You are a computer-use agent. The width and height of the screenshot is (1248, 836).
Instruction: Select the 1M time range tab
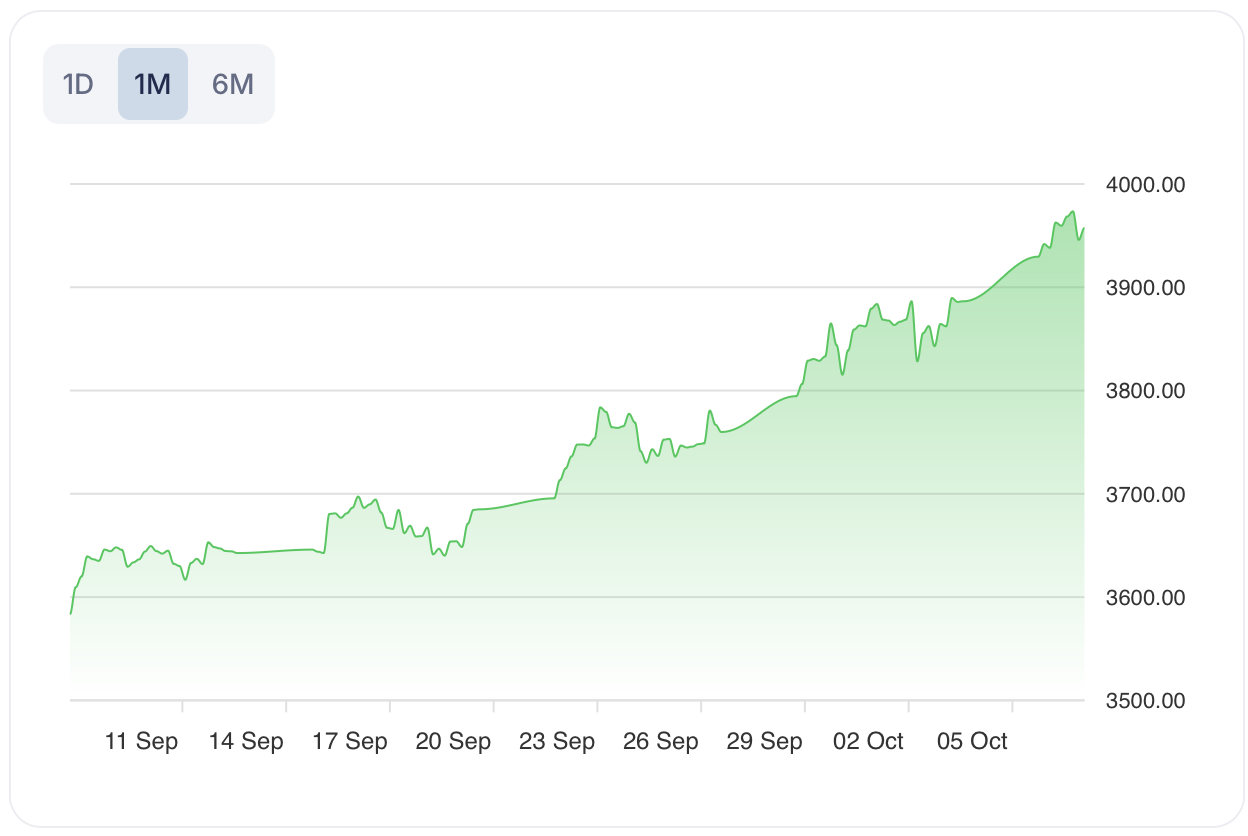click(x=153, y=84)
